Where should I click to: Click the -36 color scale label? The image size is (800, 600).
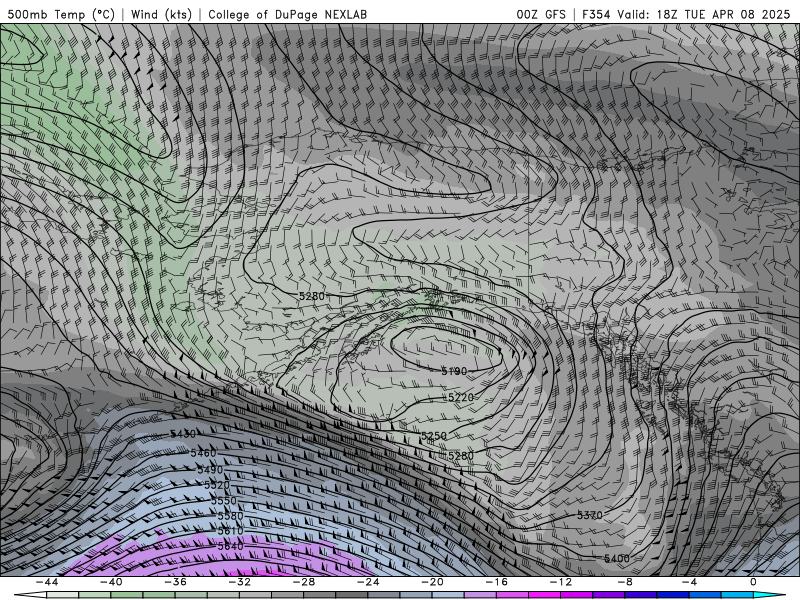tap(176, 582)
